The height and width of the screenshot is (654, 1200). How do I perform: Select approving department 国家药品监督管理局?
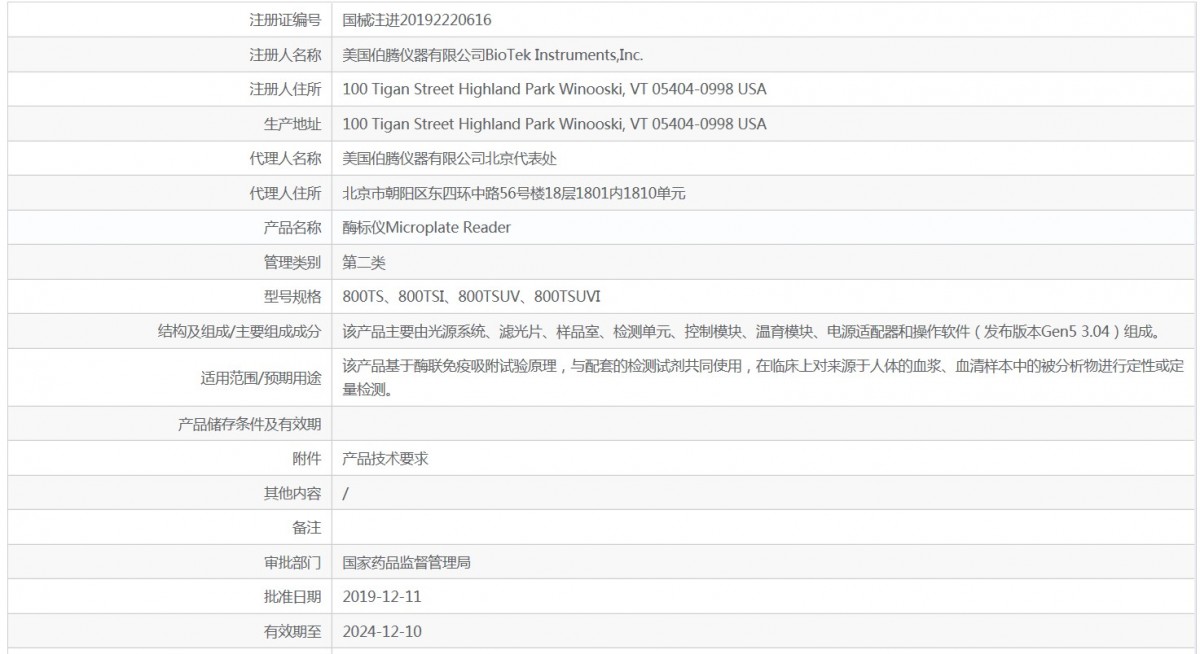pos(406,563)
